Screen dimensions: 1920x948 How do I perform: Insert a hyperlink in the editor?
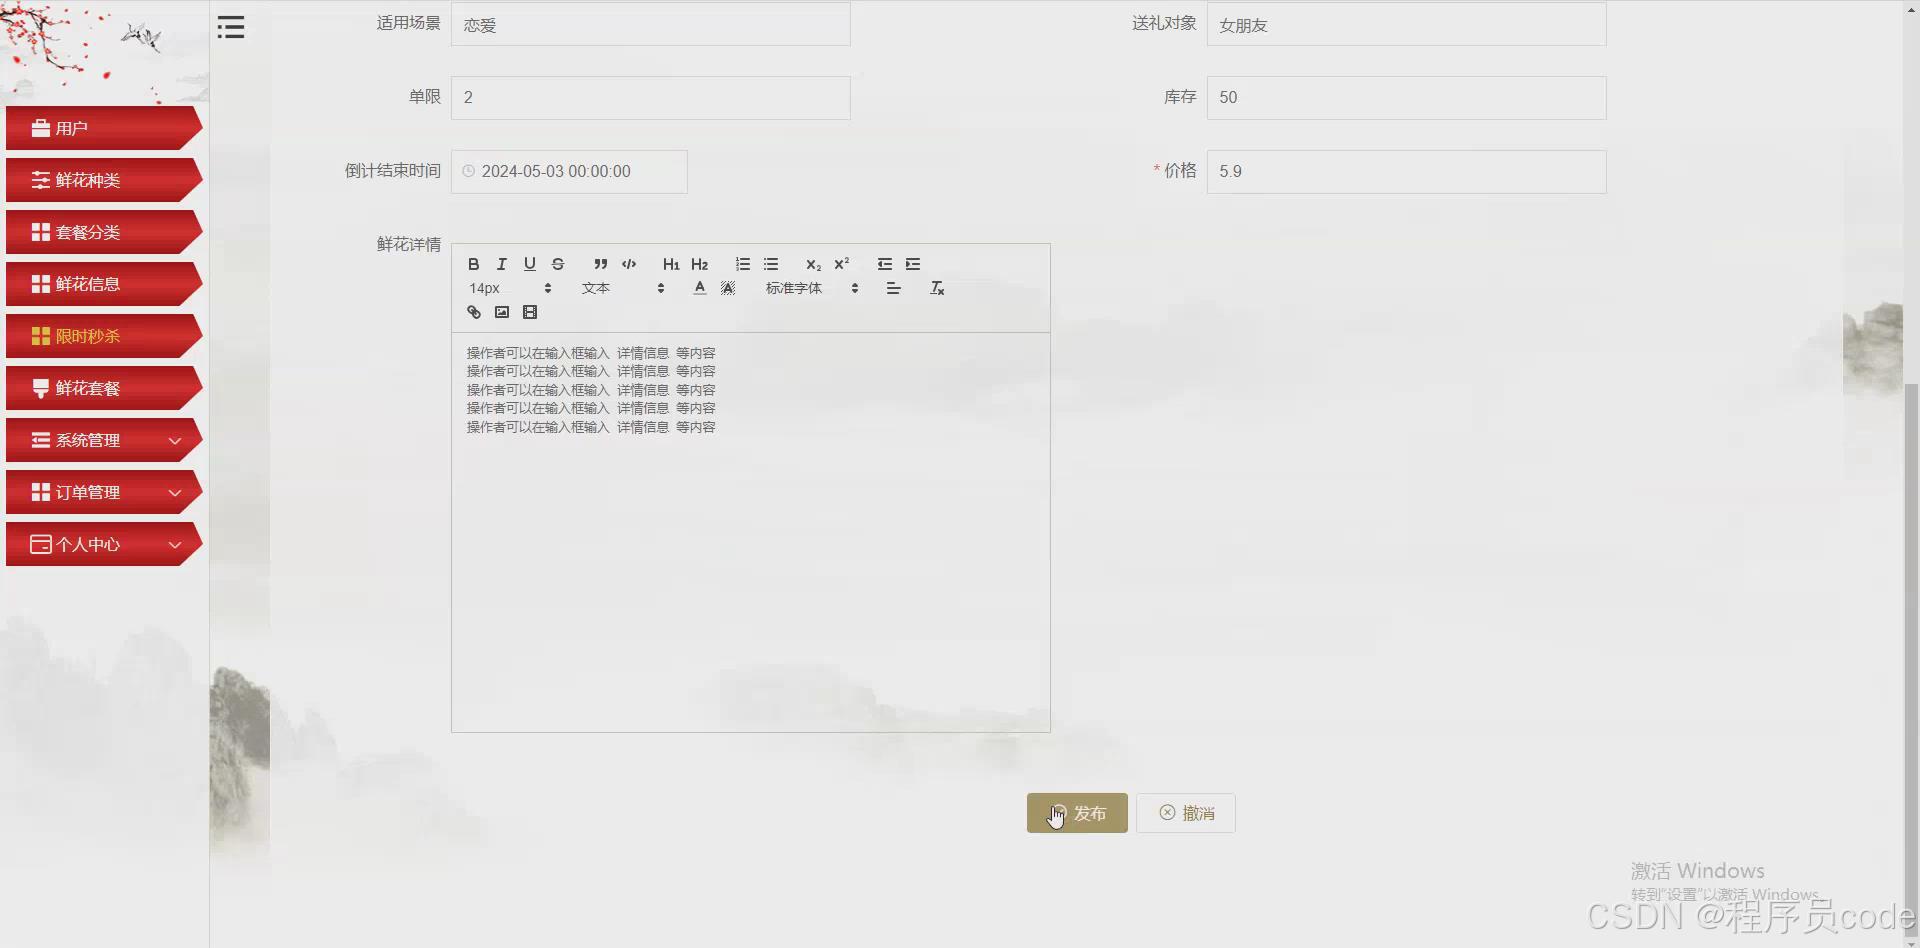click(x=474, y=312)
